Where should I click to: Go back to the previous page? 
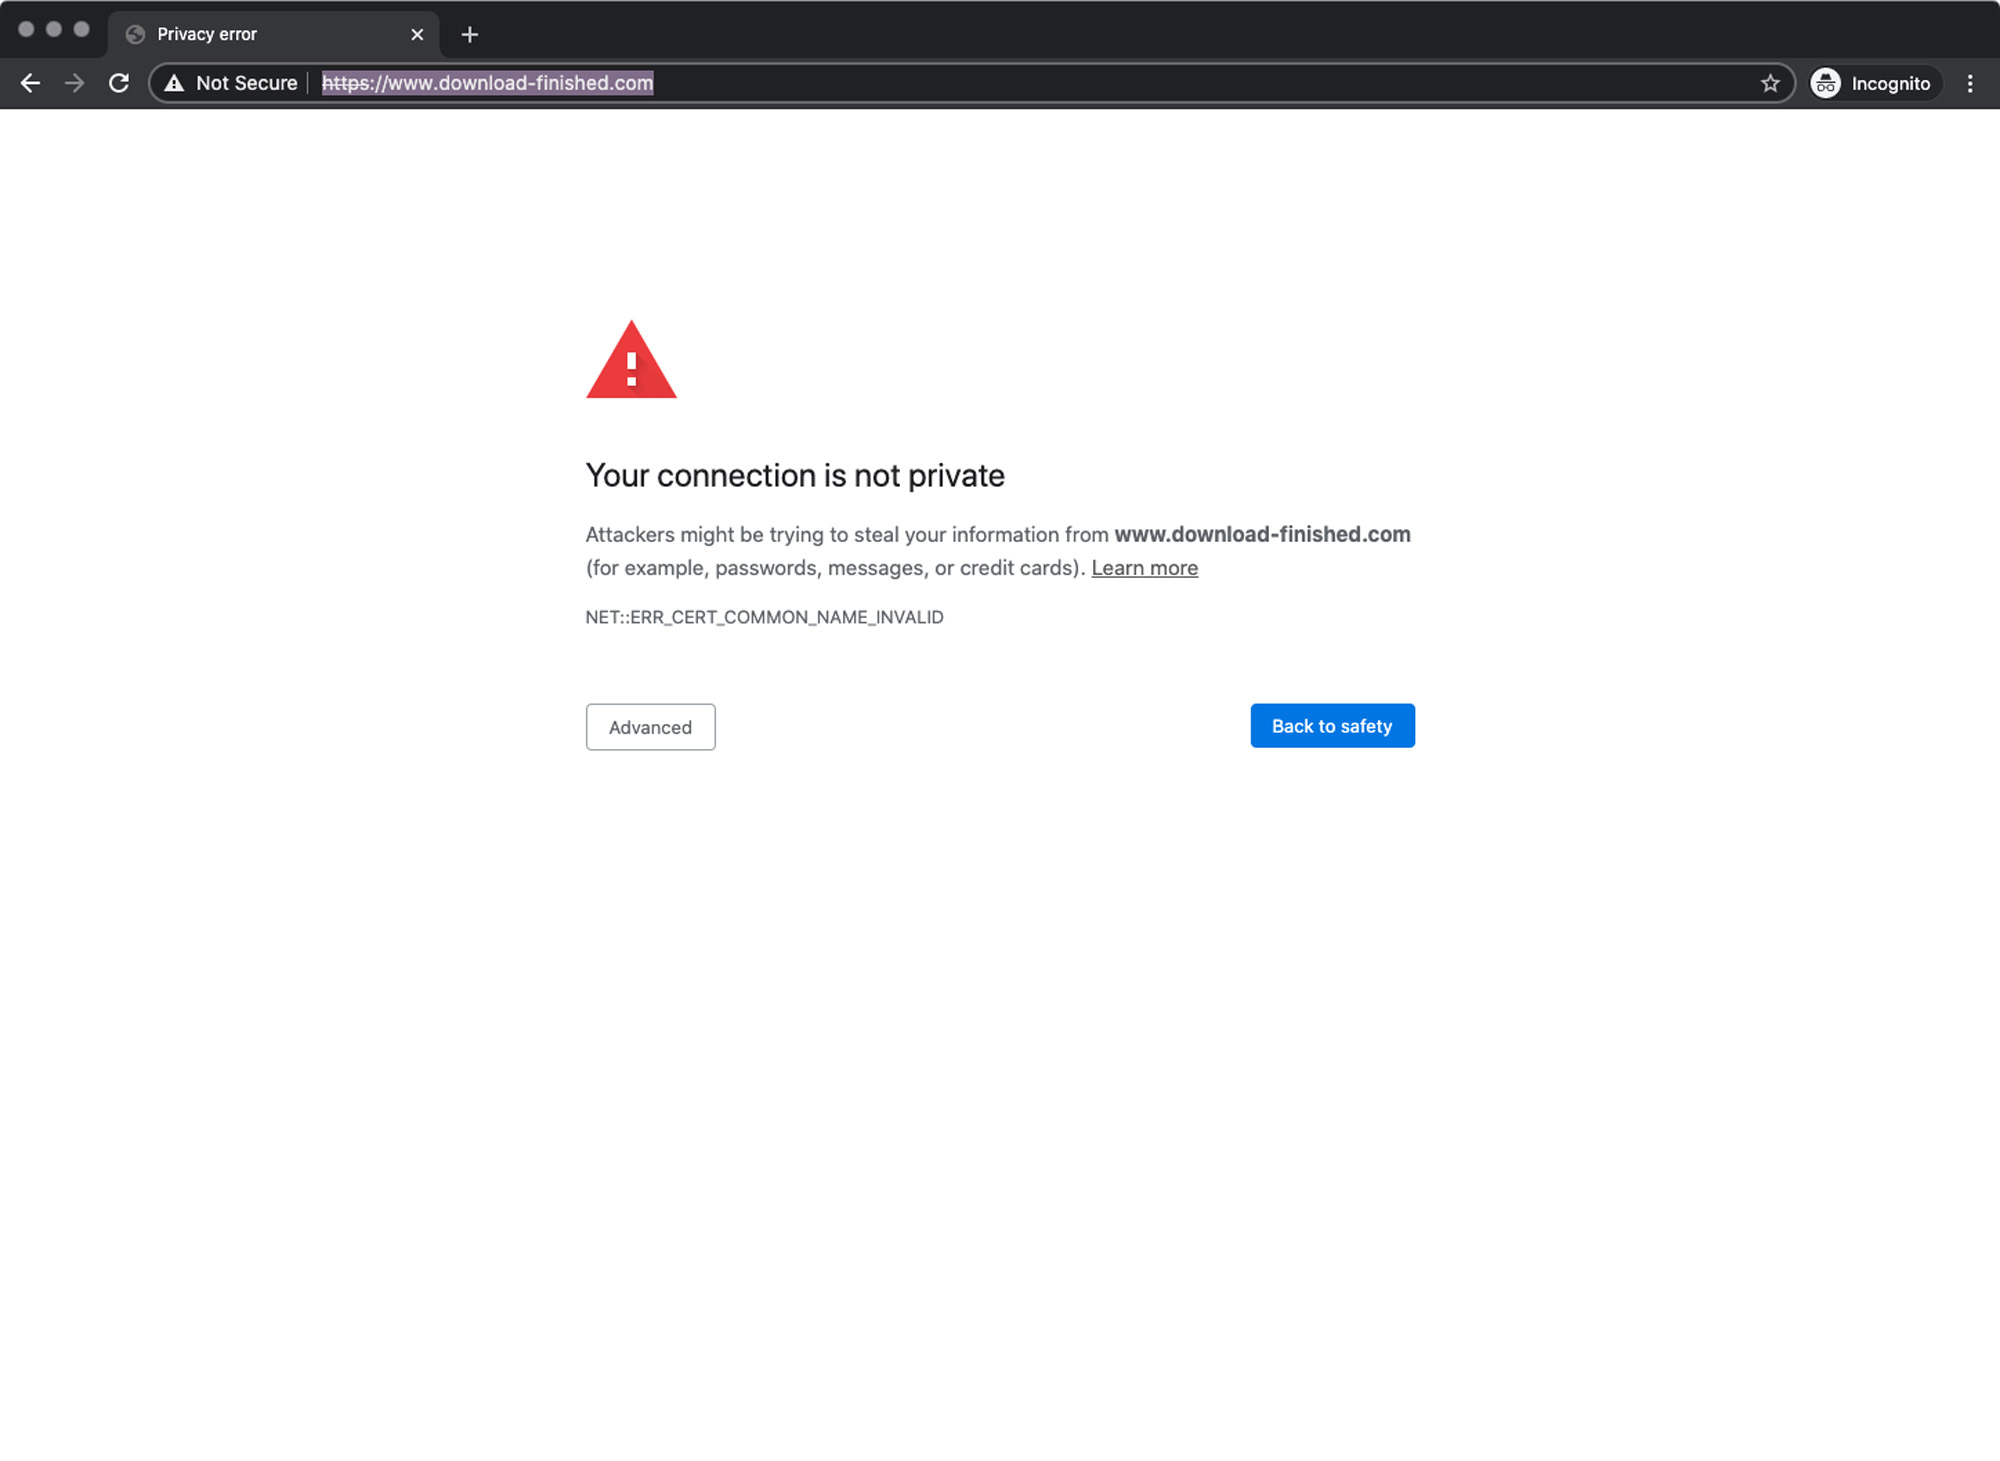30,83
